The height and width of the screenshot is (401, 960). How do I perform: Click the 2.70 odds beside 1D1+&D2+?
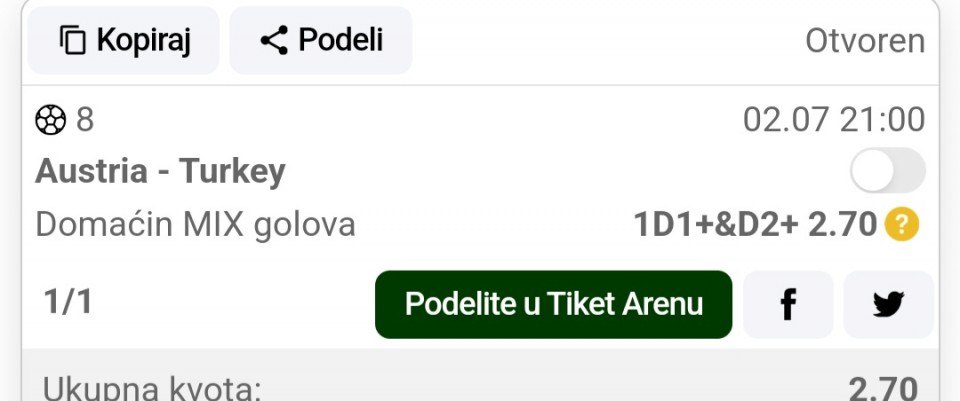(842, 225)
